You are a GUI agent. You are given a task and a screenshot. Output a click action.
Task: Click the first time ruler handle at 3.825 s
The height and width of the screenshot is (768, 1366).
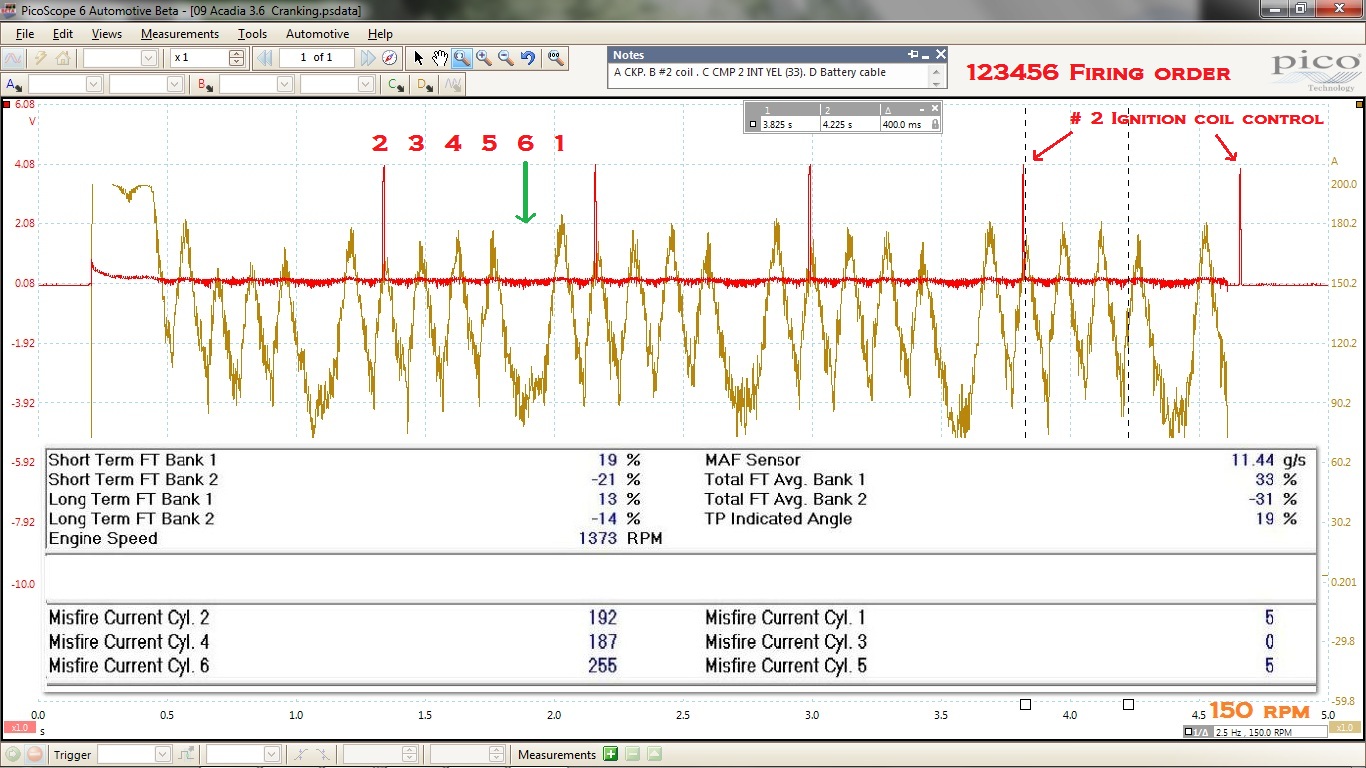1025,704
